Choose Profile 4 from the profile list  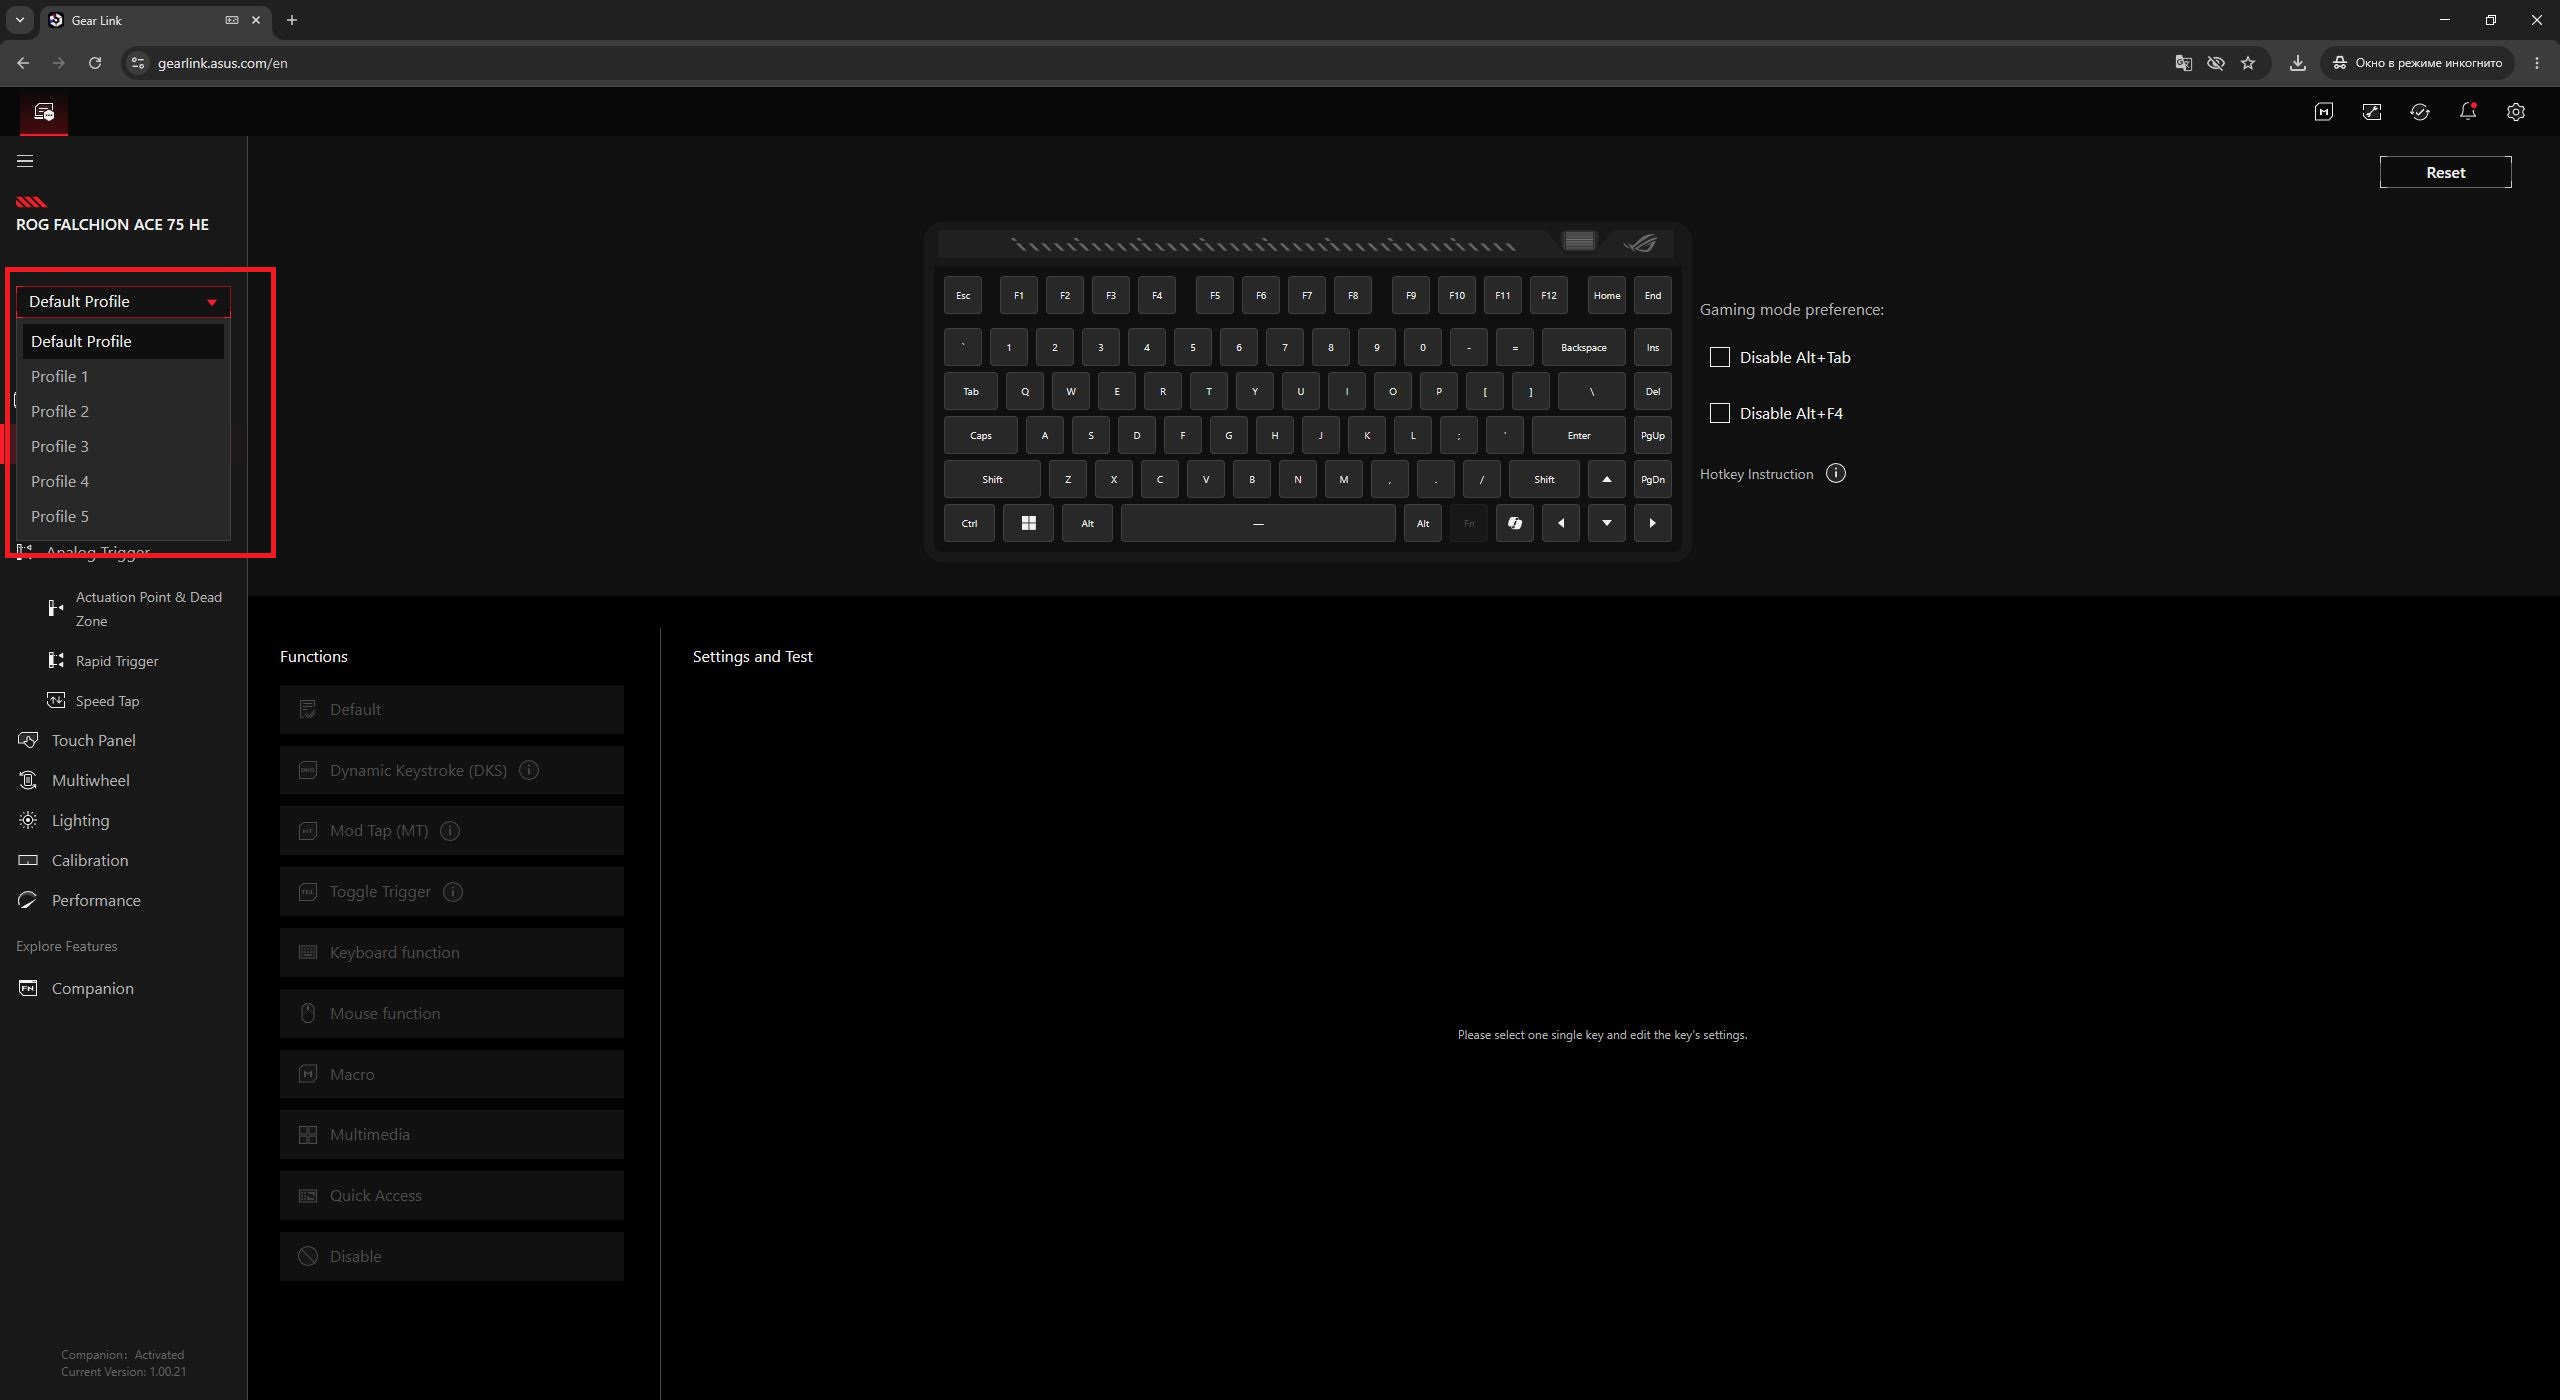[x=123, y=482]
